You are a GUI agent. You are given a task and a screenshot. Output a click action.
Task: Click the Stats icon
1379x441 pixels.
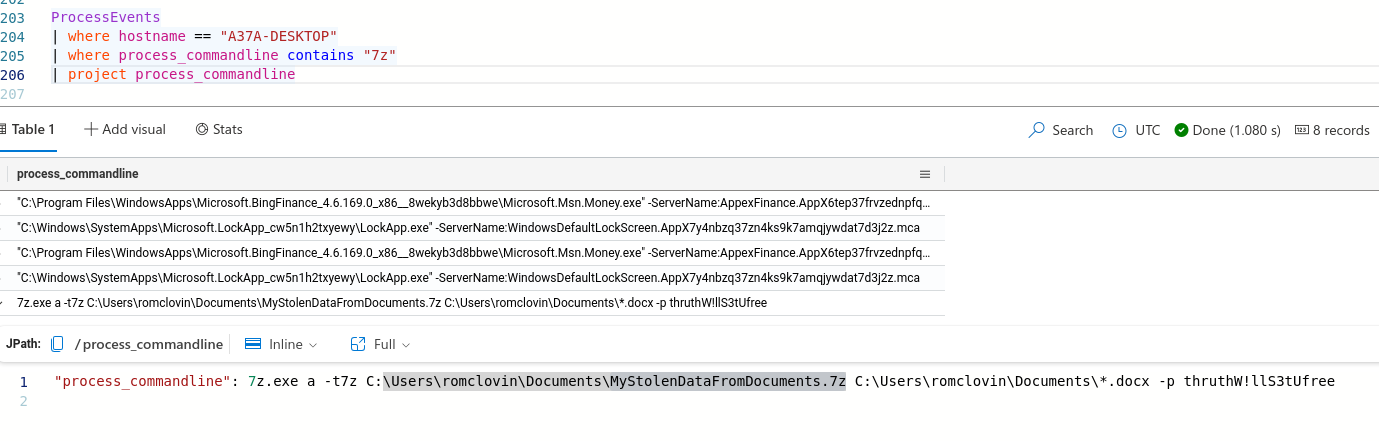pos(202,129)
